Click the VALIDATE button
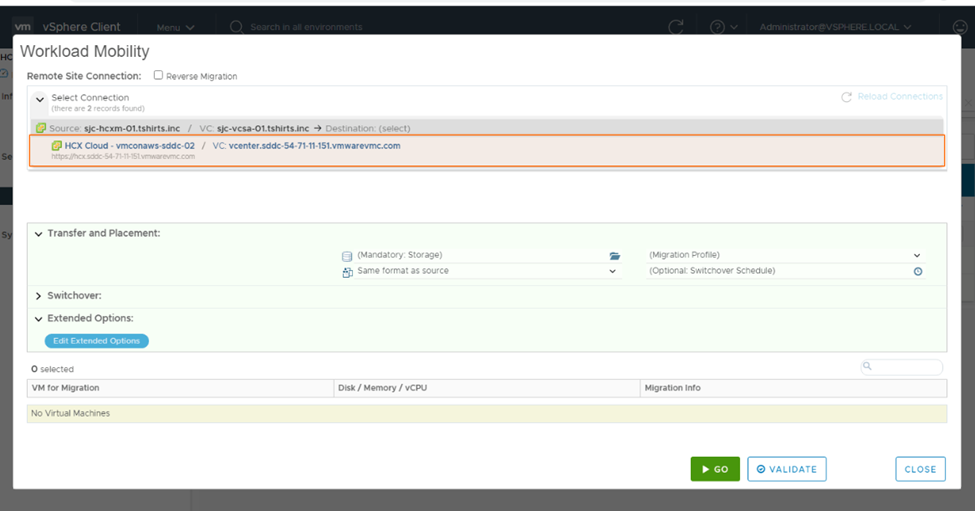975x511 pixels. pos(787,469)
